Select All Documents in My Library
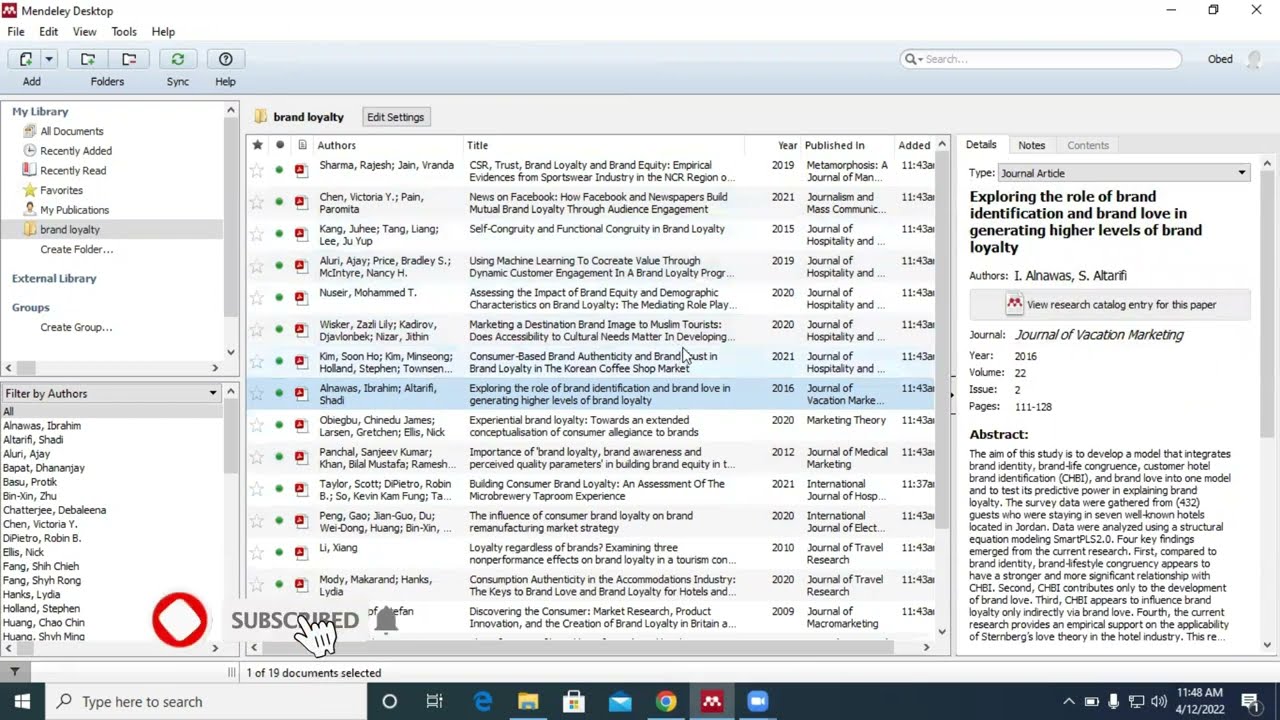Image resolution: width=1280 pixels, height=720 pixels. point(71,131)
